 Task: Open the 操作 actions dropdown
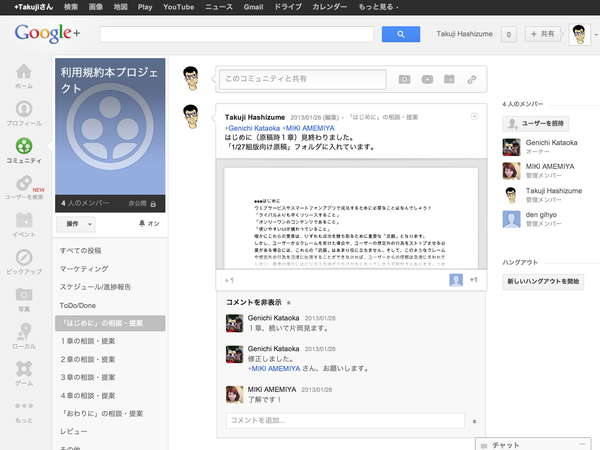76,224
